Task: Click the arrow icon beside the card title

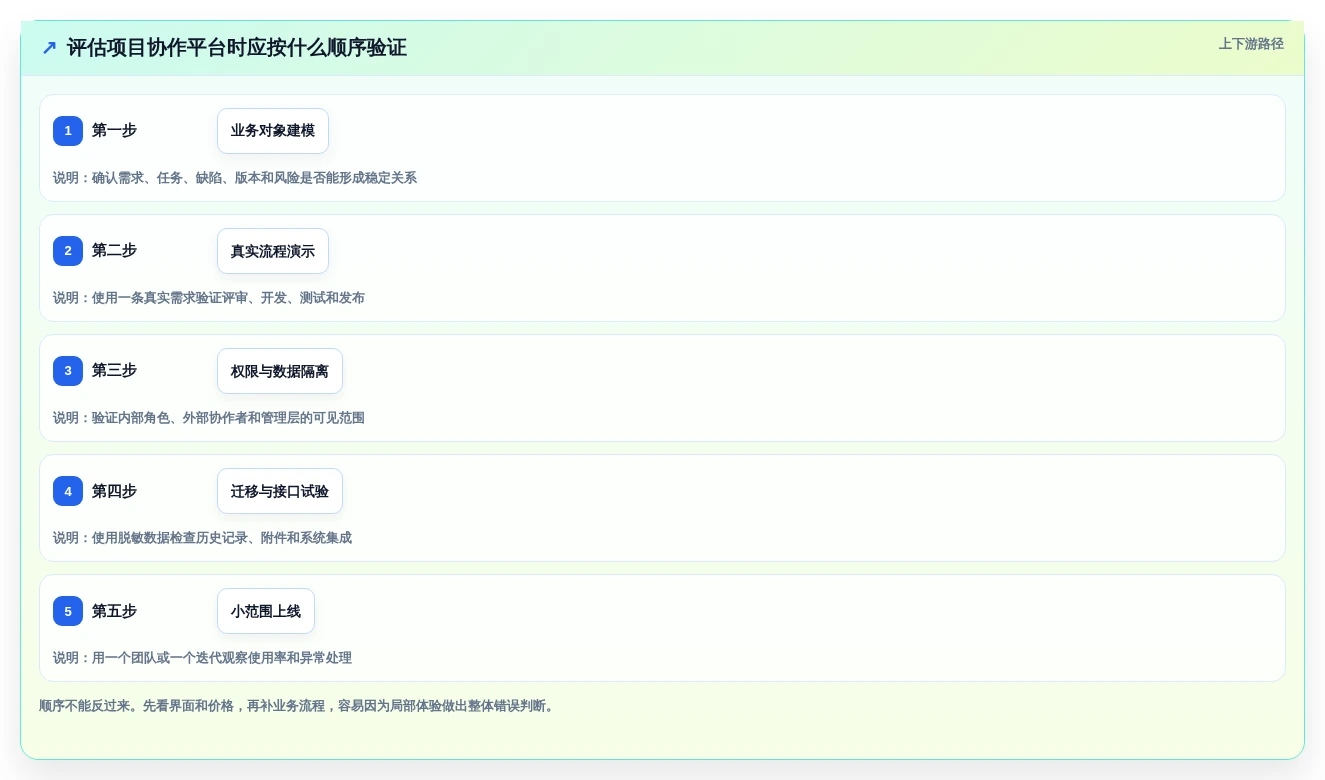Action: (49, 48)
